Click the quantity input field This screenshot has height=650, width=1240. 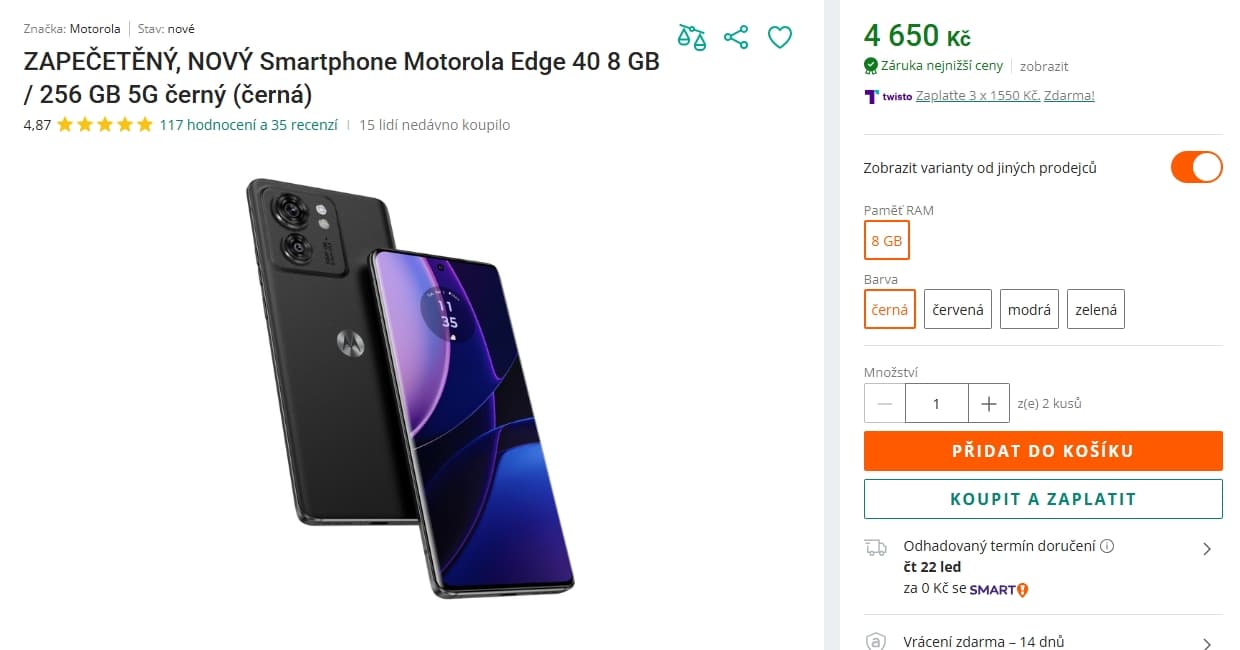[x=936, y=403]
